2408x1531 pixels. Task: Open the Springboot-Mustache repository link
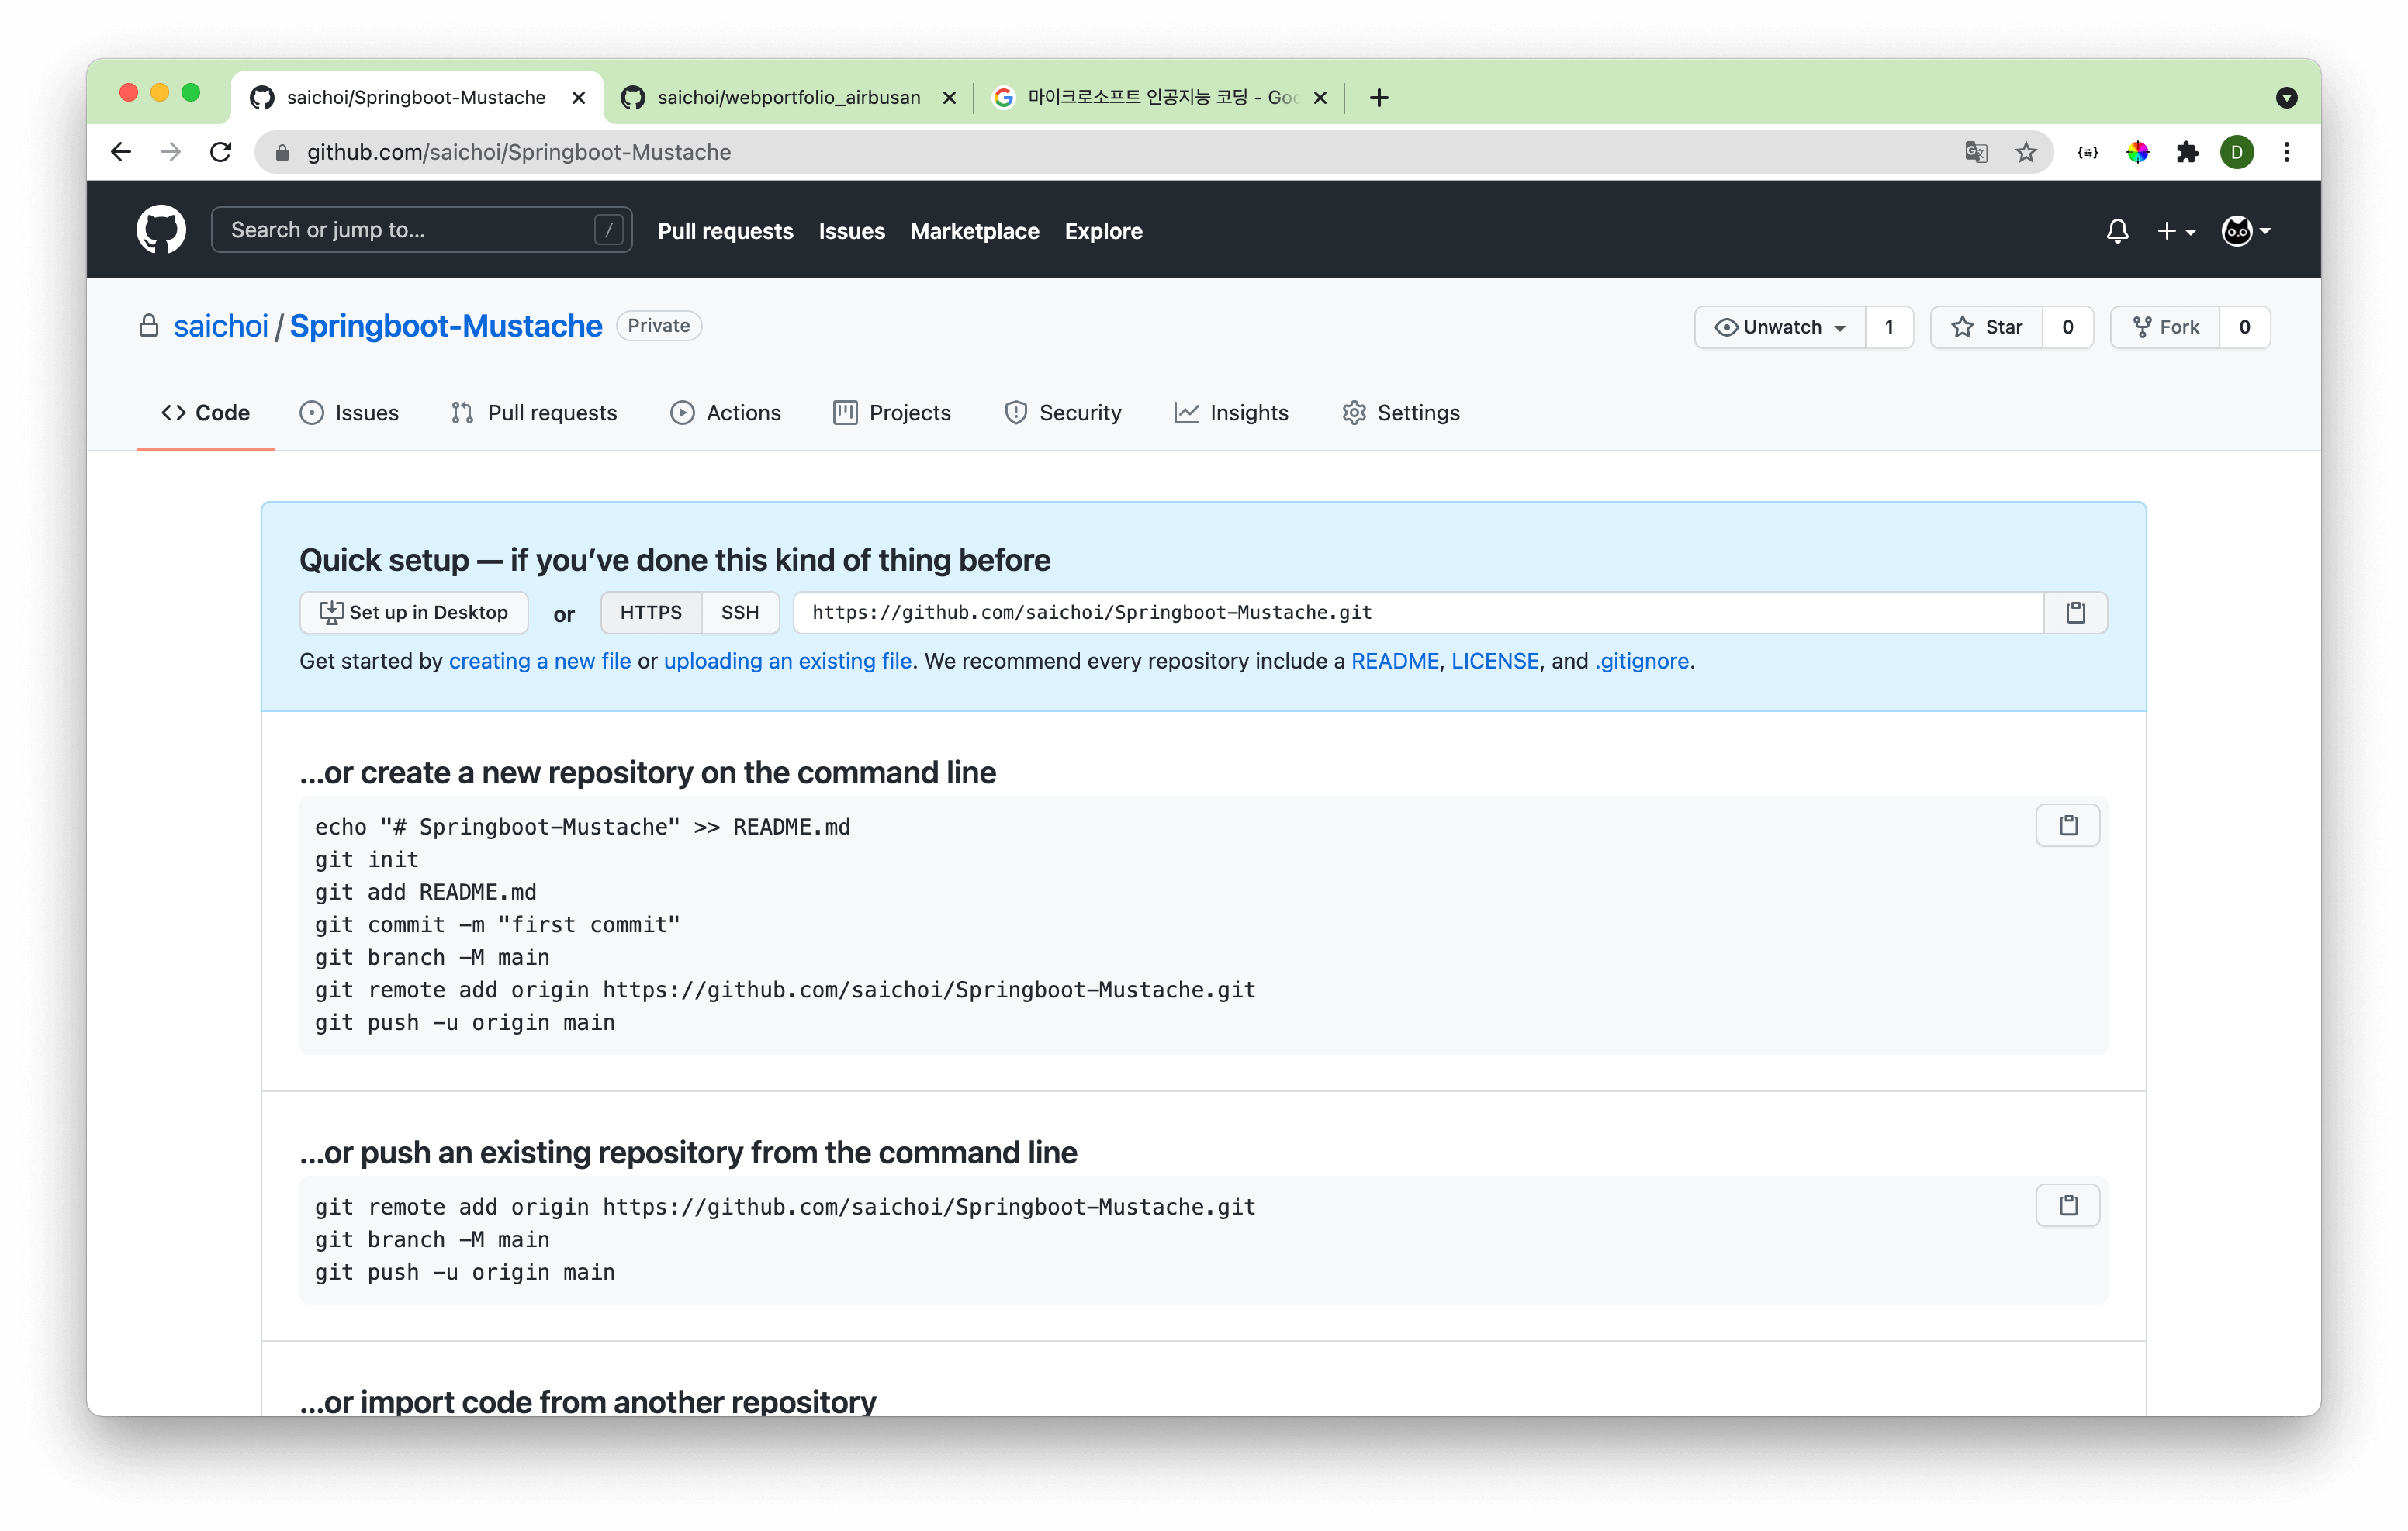[446, 326]
